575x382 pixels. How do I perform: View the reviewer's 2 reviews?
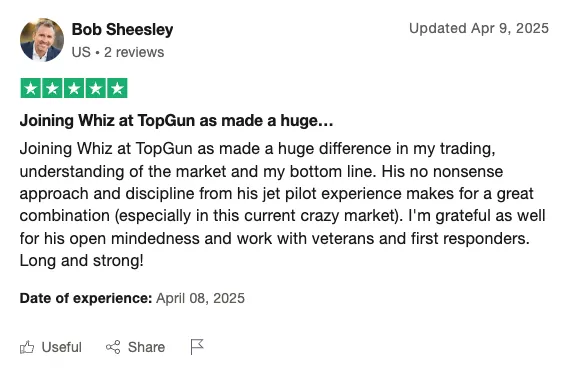(x=134, y=52)
